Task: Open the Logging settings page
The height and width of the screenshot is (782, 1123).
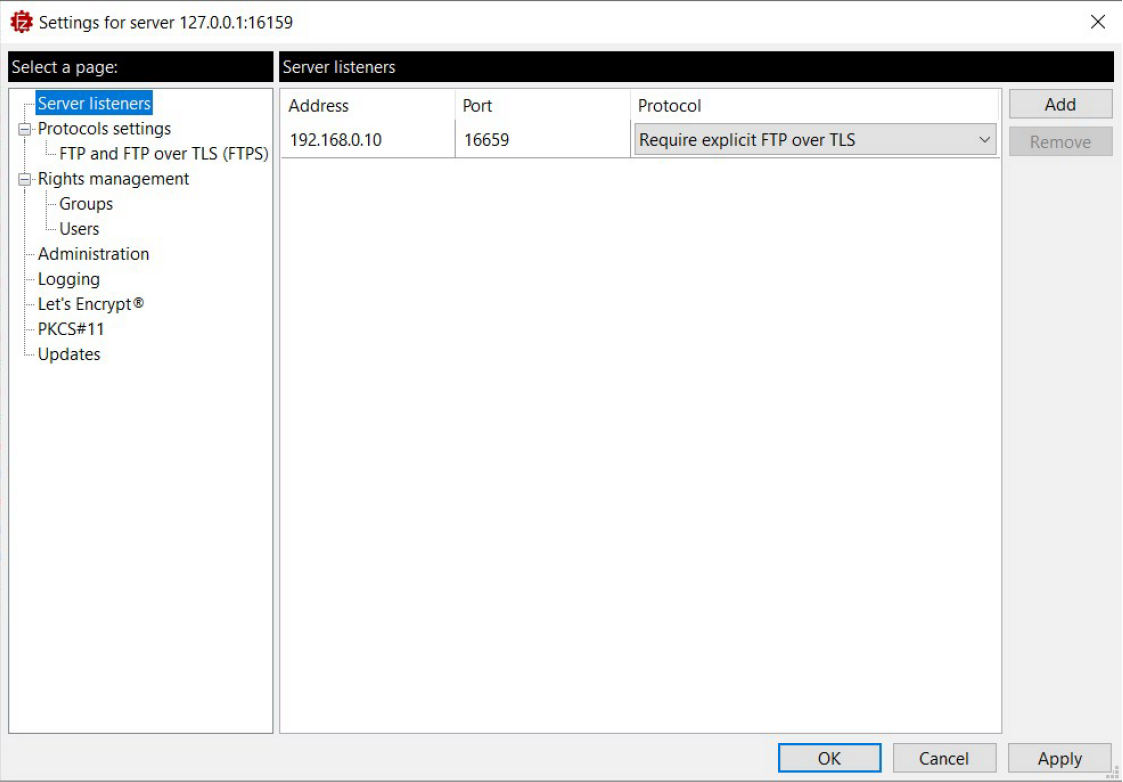Action: click(x=69, y=279)
